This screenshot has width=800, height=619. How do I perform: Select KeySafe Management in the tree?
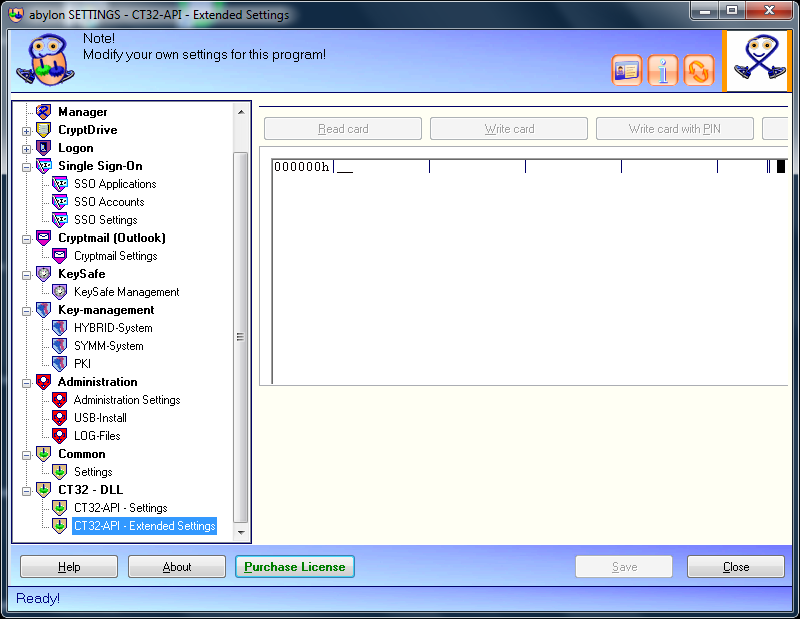point(127,292)
